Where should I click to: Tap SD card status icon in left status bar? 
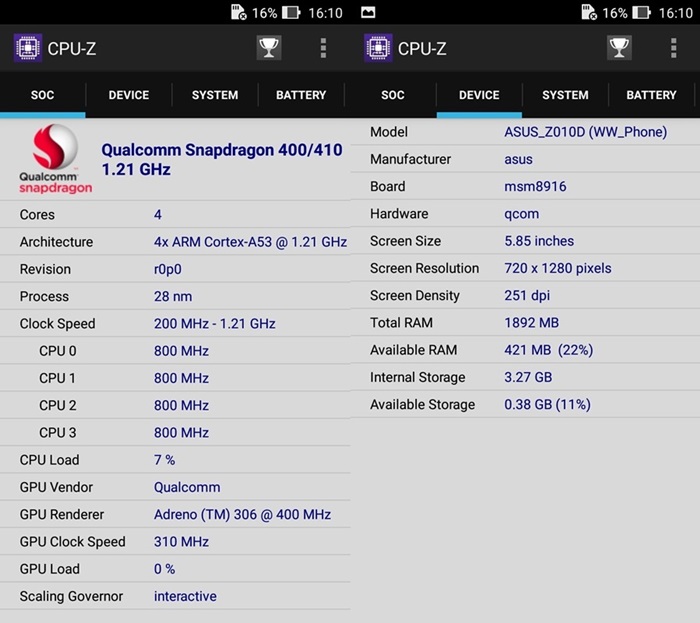[x=239, y=12]
